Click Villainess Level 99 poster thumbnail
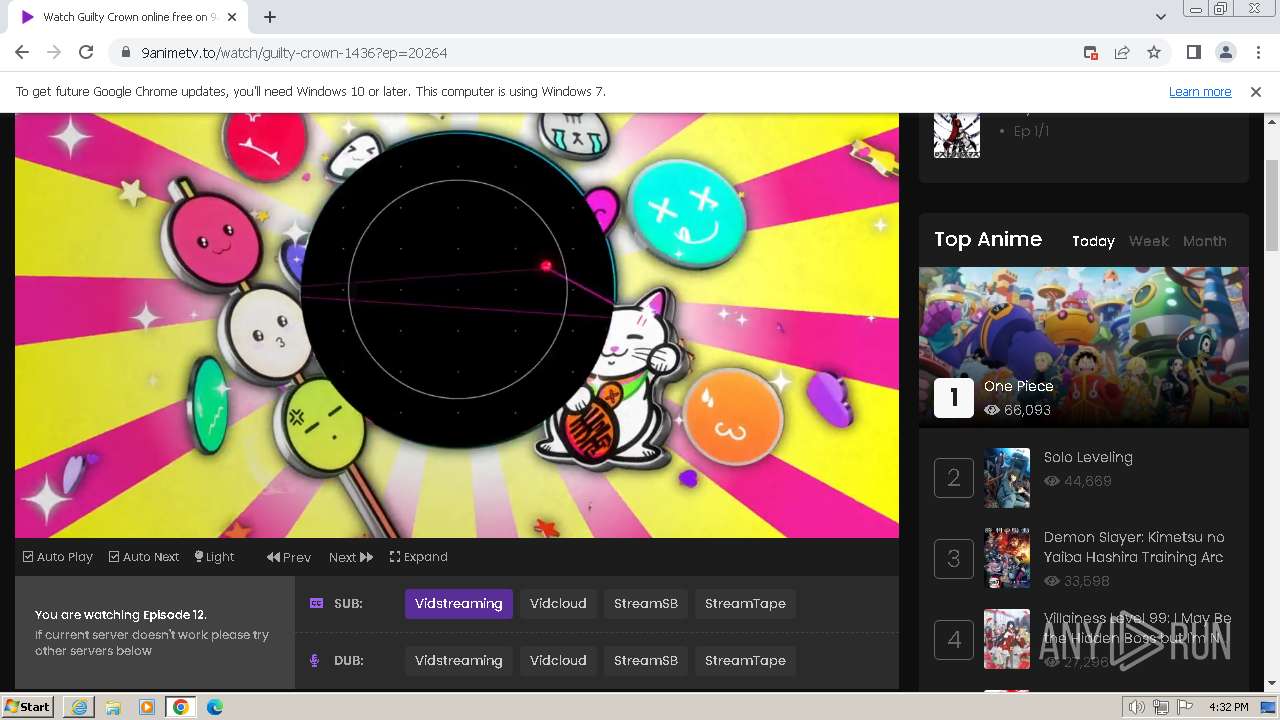The width and height of the screenshot is (1280, 720). (x=1007, y=639)
